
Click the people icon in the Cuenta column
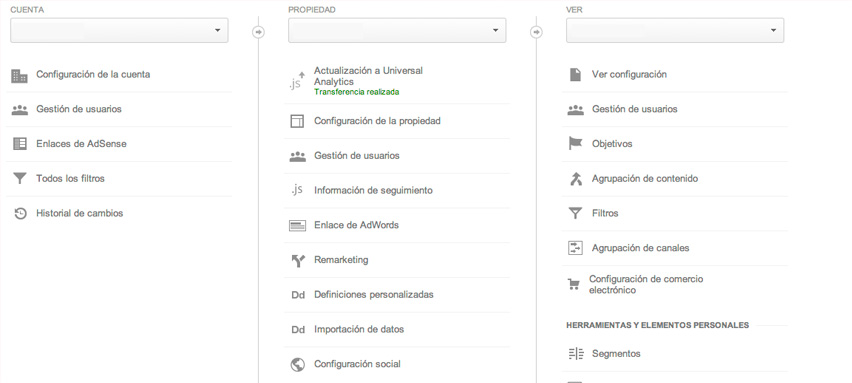pyautogui.click(x=20, y=110)
